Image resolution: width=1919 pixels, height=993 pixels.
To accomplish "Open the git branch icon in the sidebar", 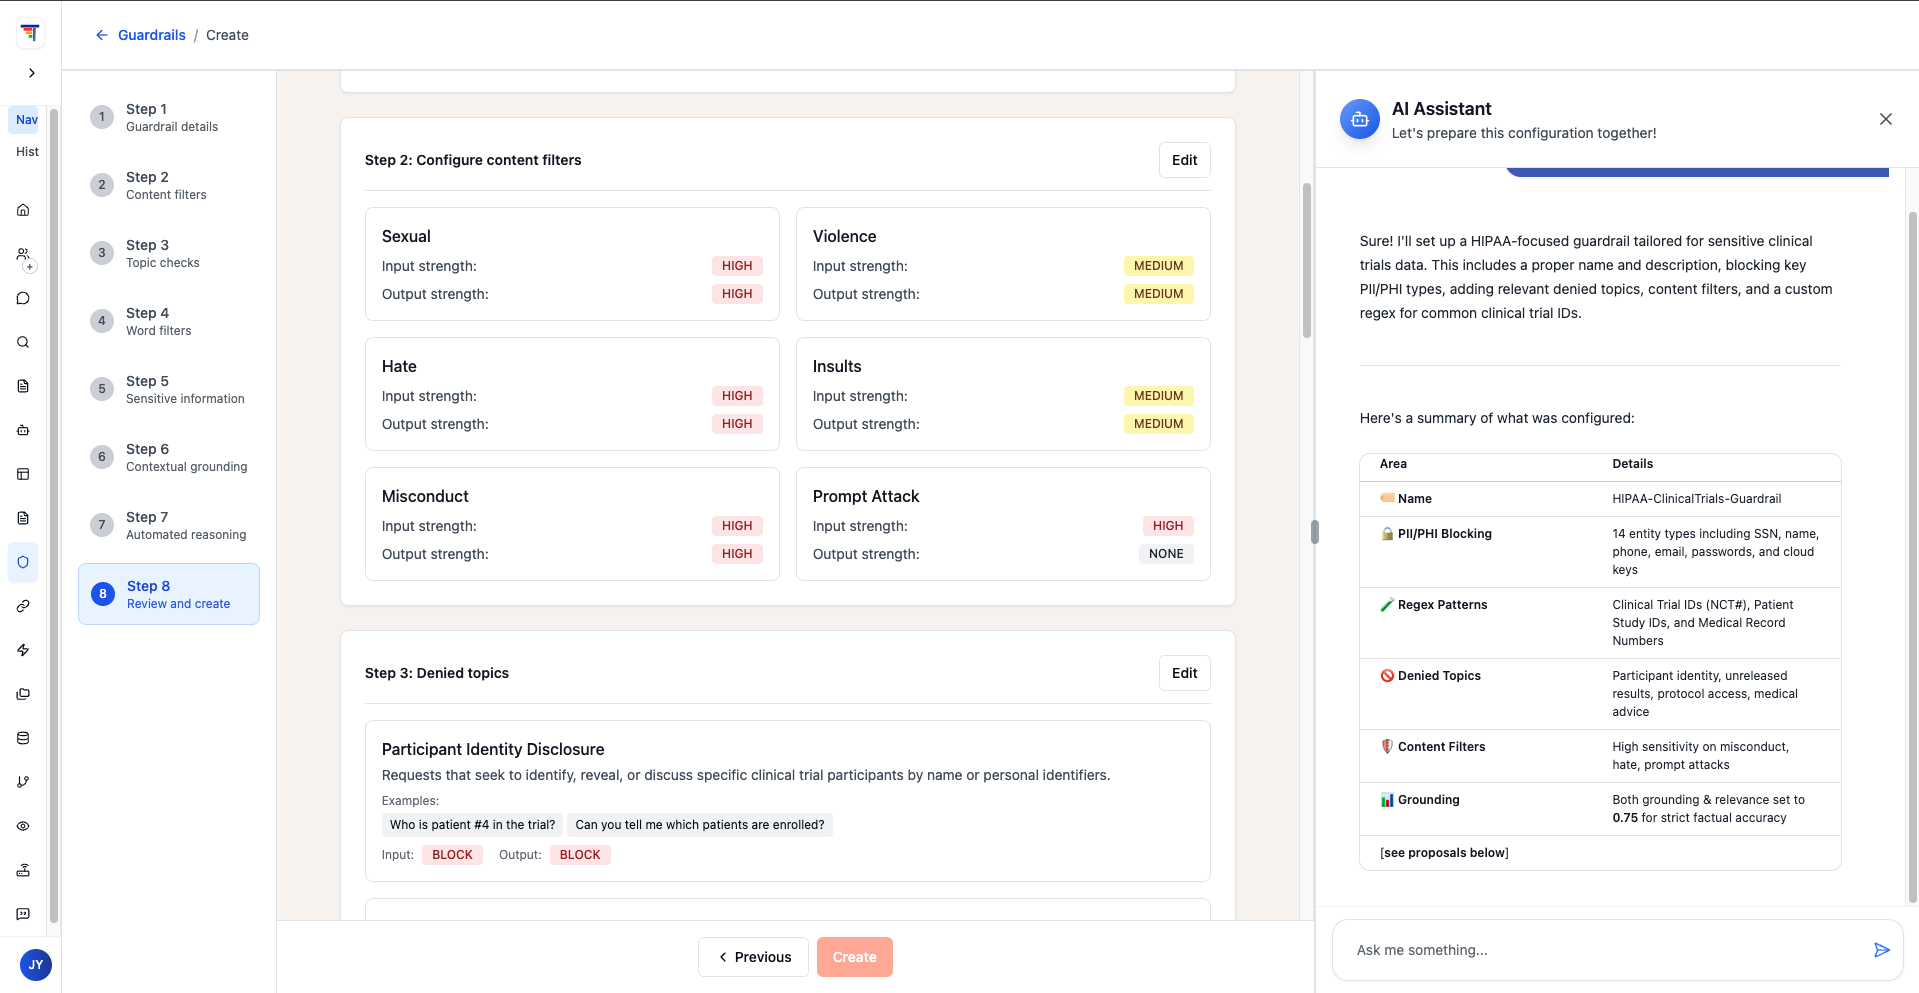I will tap(23, 782).
